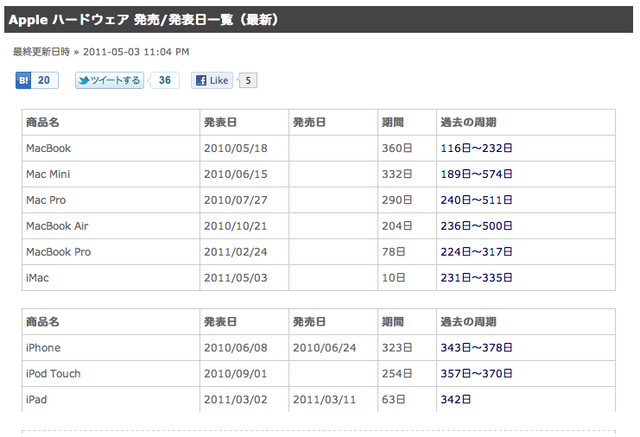Click the Facebook Like button
This screenshot has width=640, height=437.
pos(212,80)
